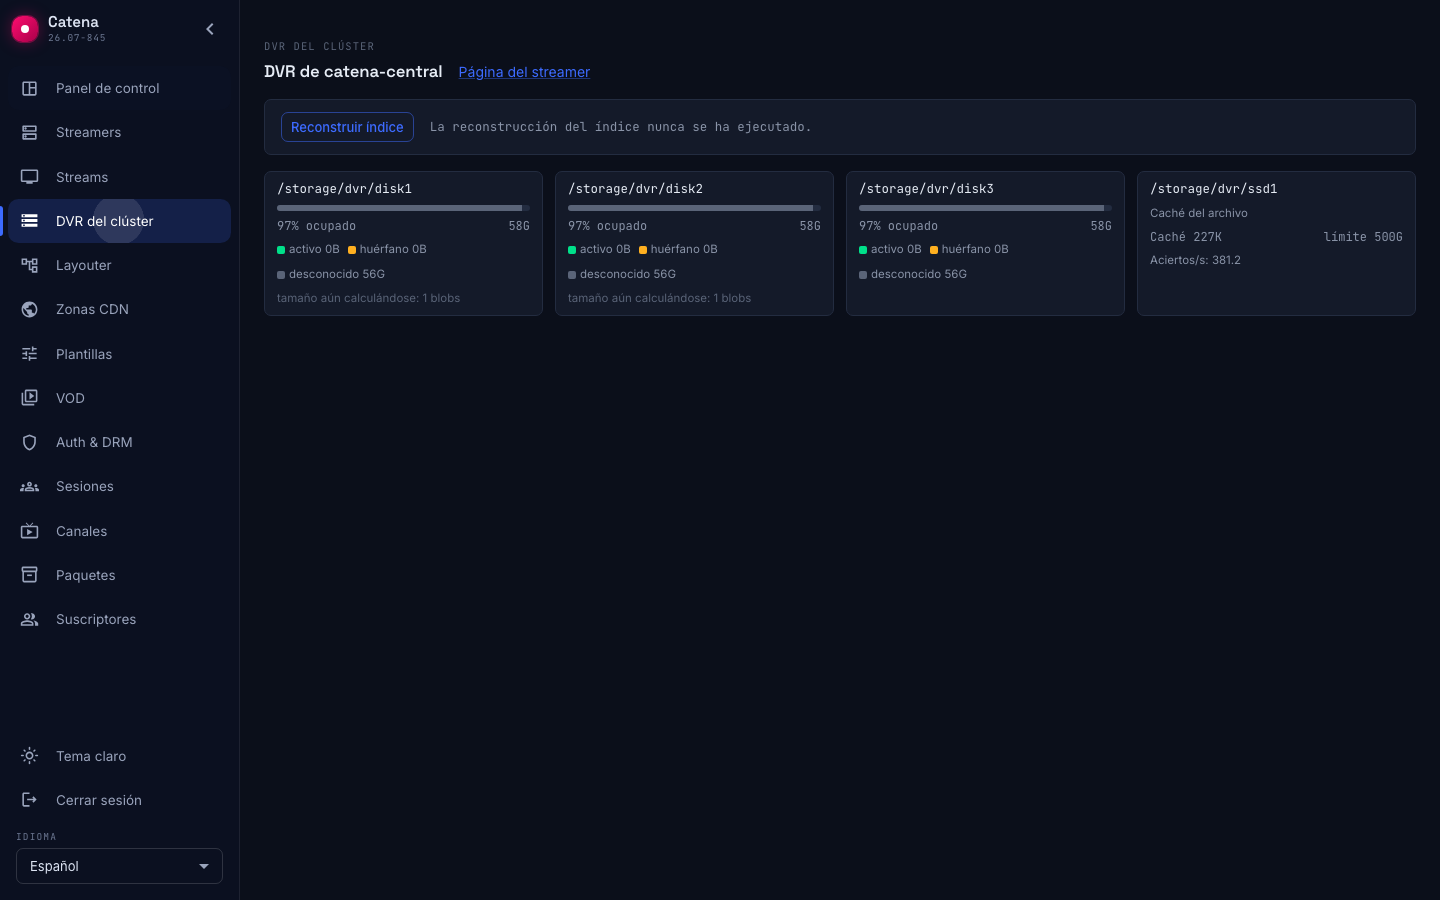The width and height of the screenshot is (1440, 900).
Task: Click the Auth & DRM shield icon
Action: click(30, 442)
